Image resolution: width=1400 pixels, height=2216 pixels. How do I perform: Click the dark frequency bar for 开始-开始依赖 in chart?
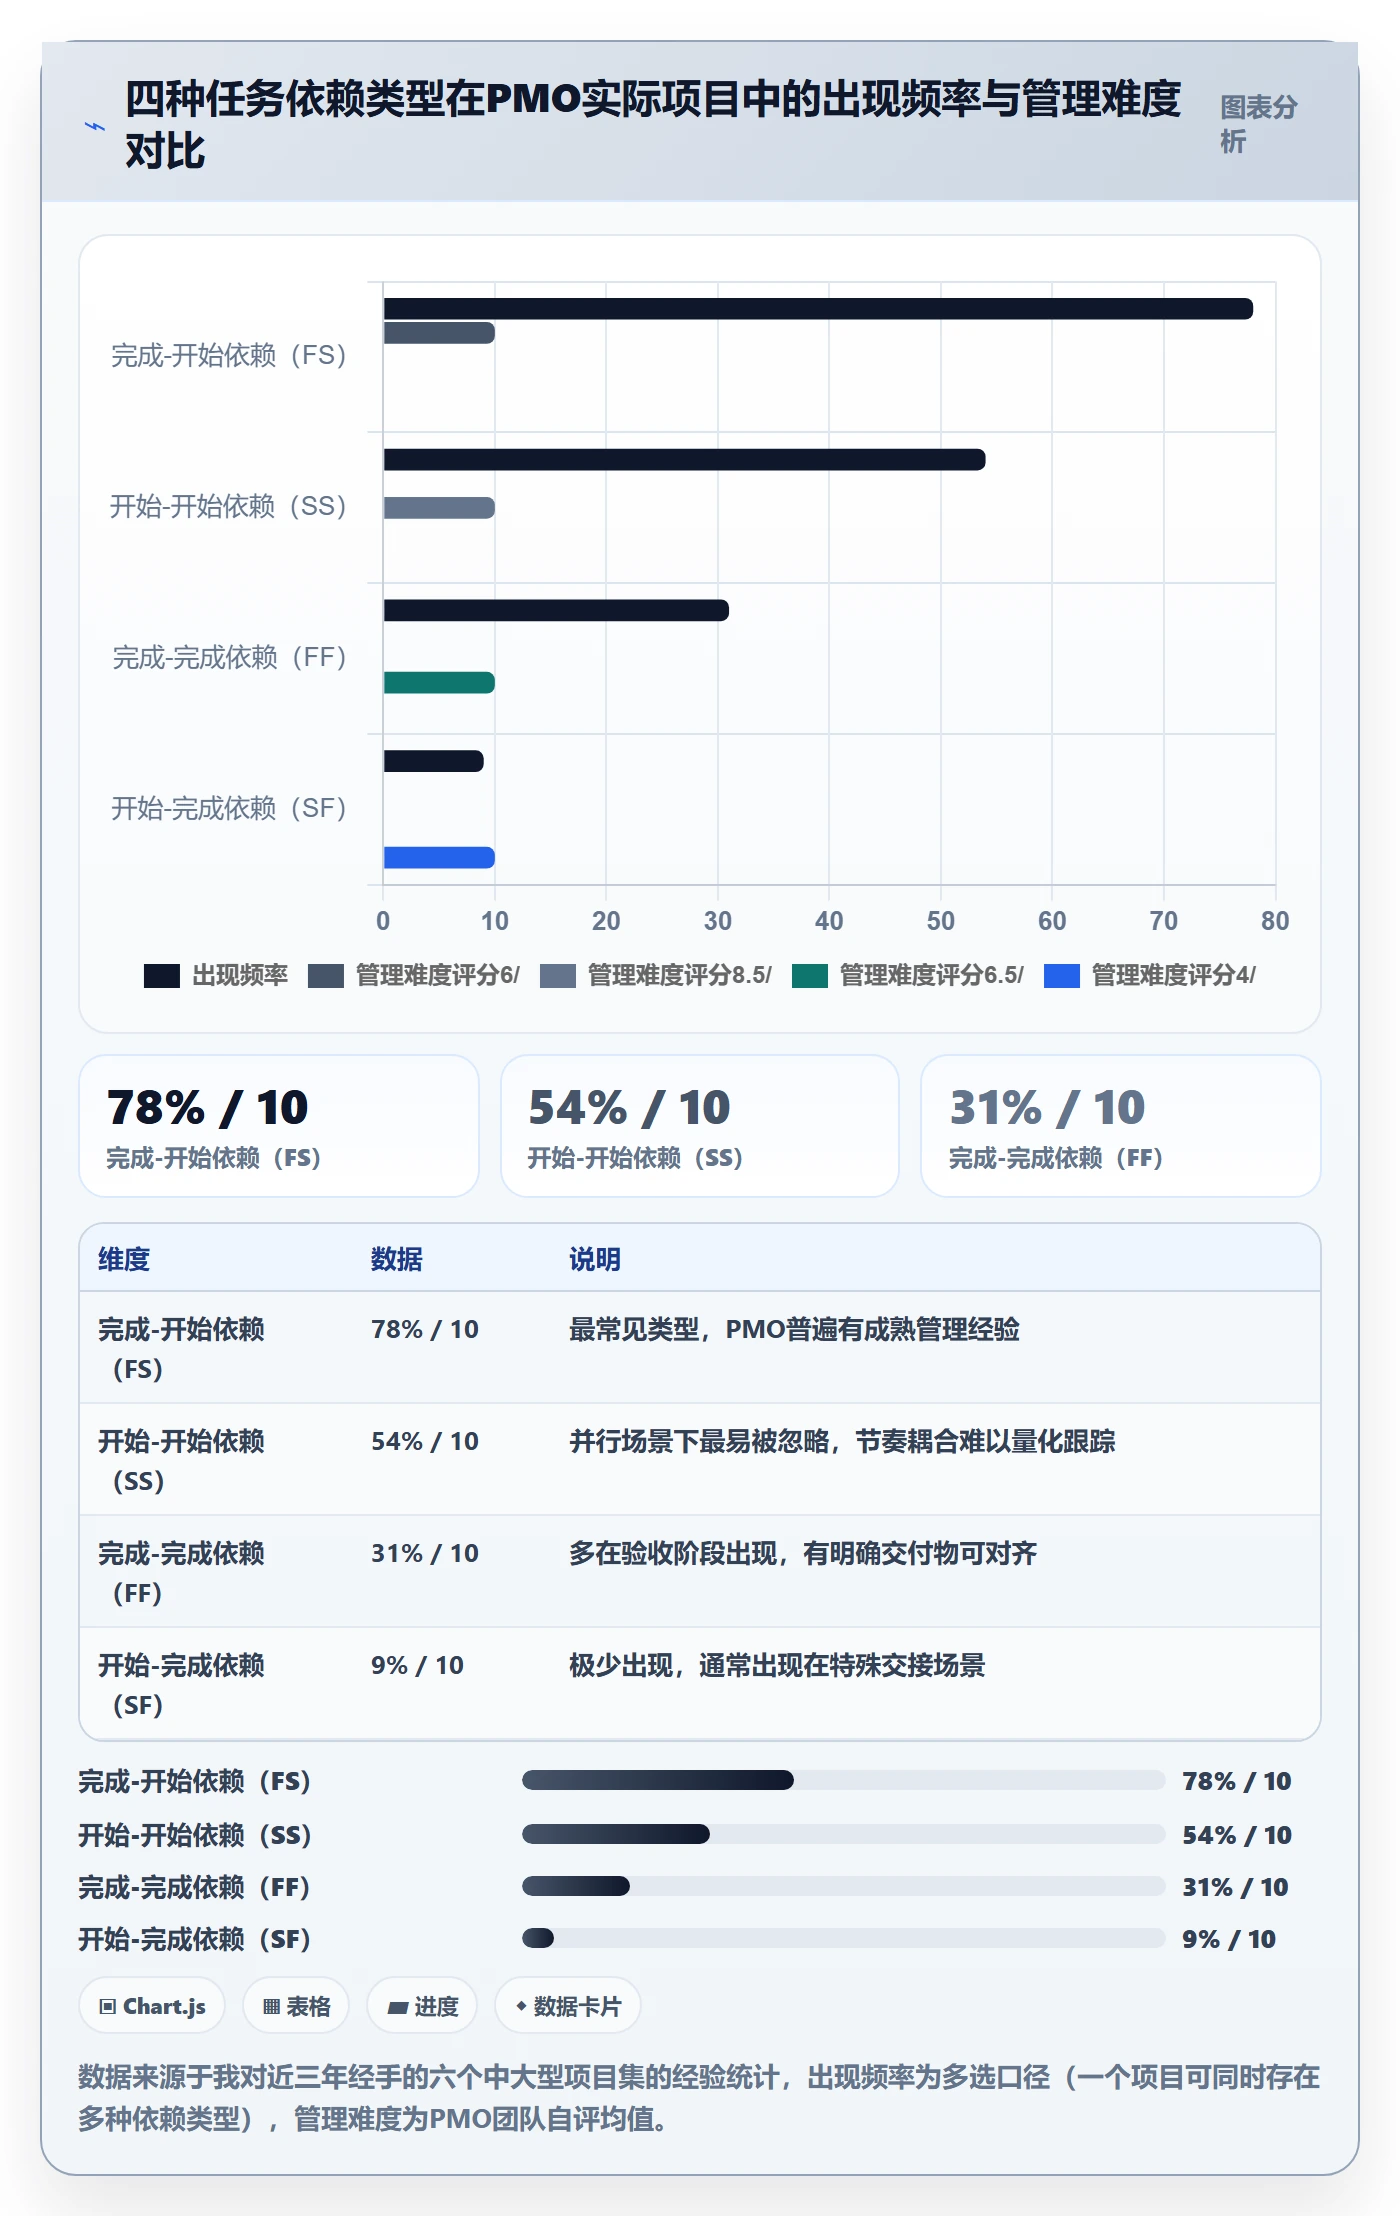684,460
